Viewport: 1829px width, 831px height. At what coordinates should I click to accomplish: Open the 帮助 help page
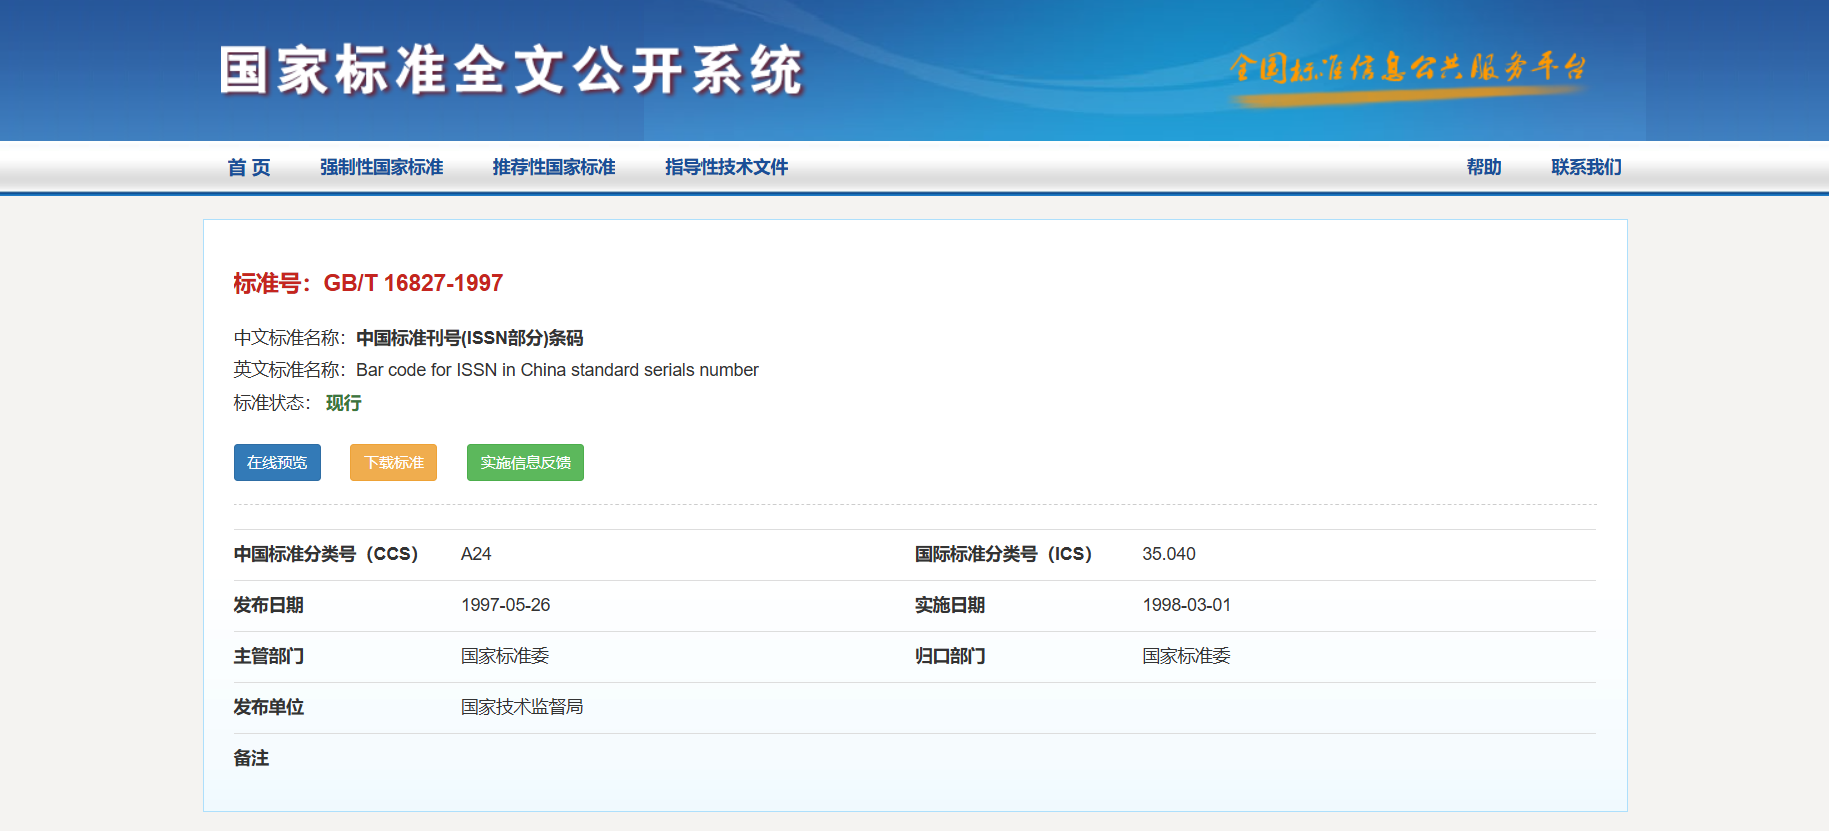tap(1483, 167)
